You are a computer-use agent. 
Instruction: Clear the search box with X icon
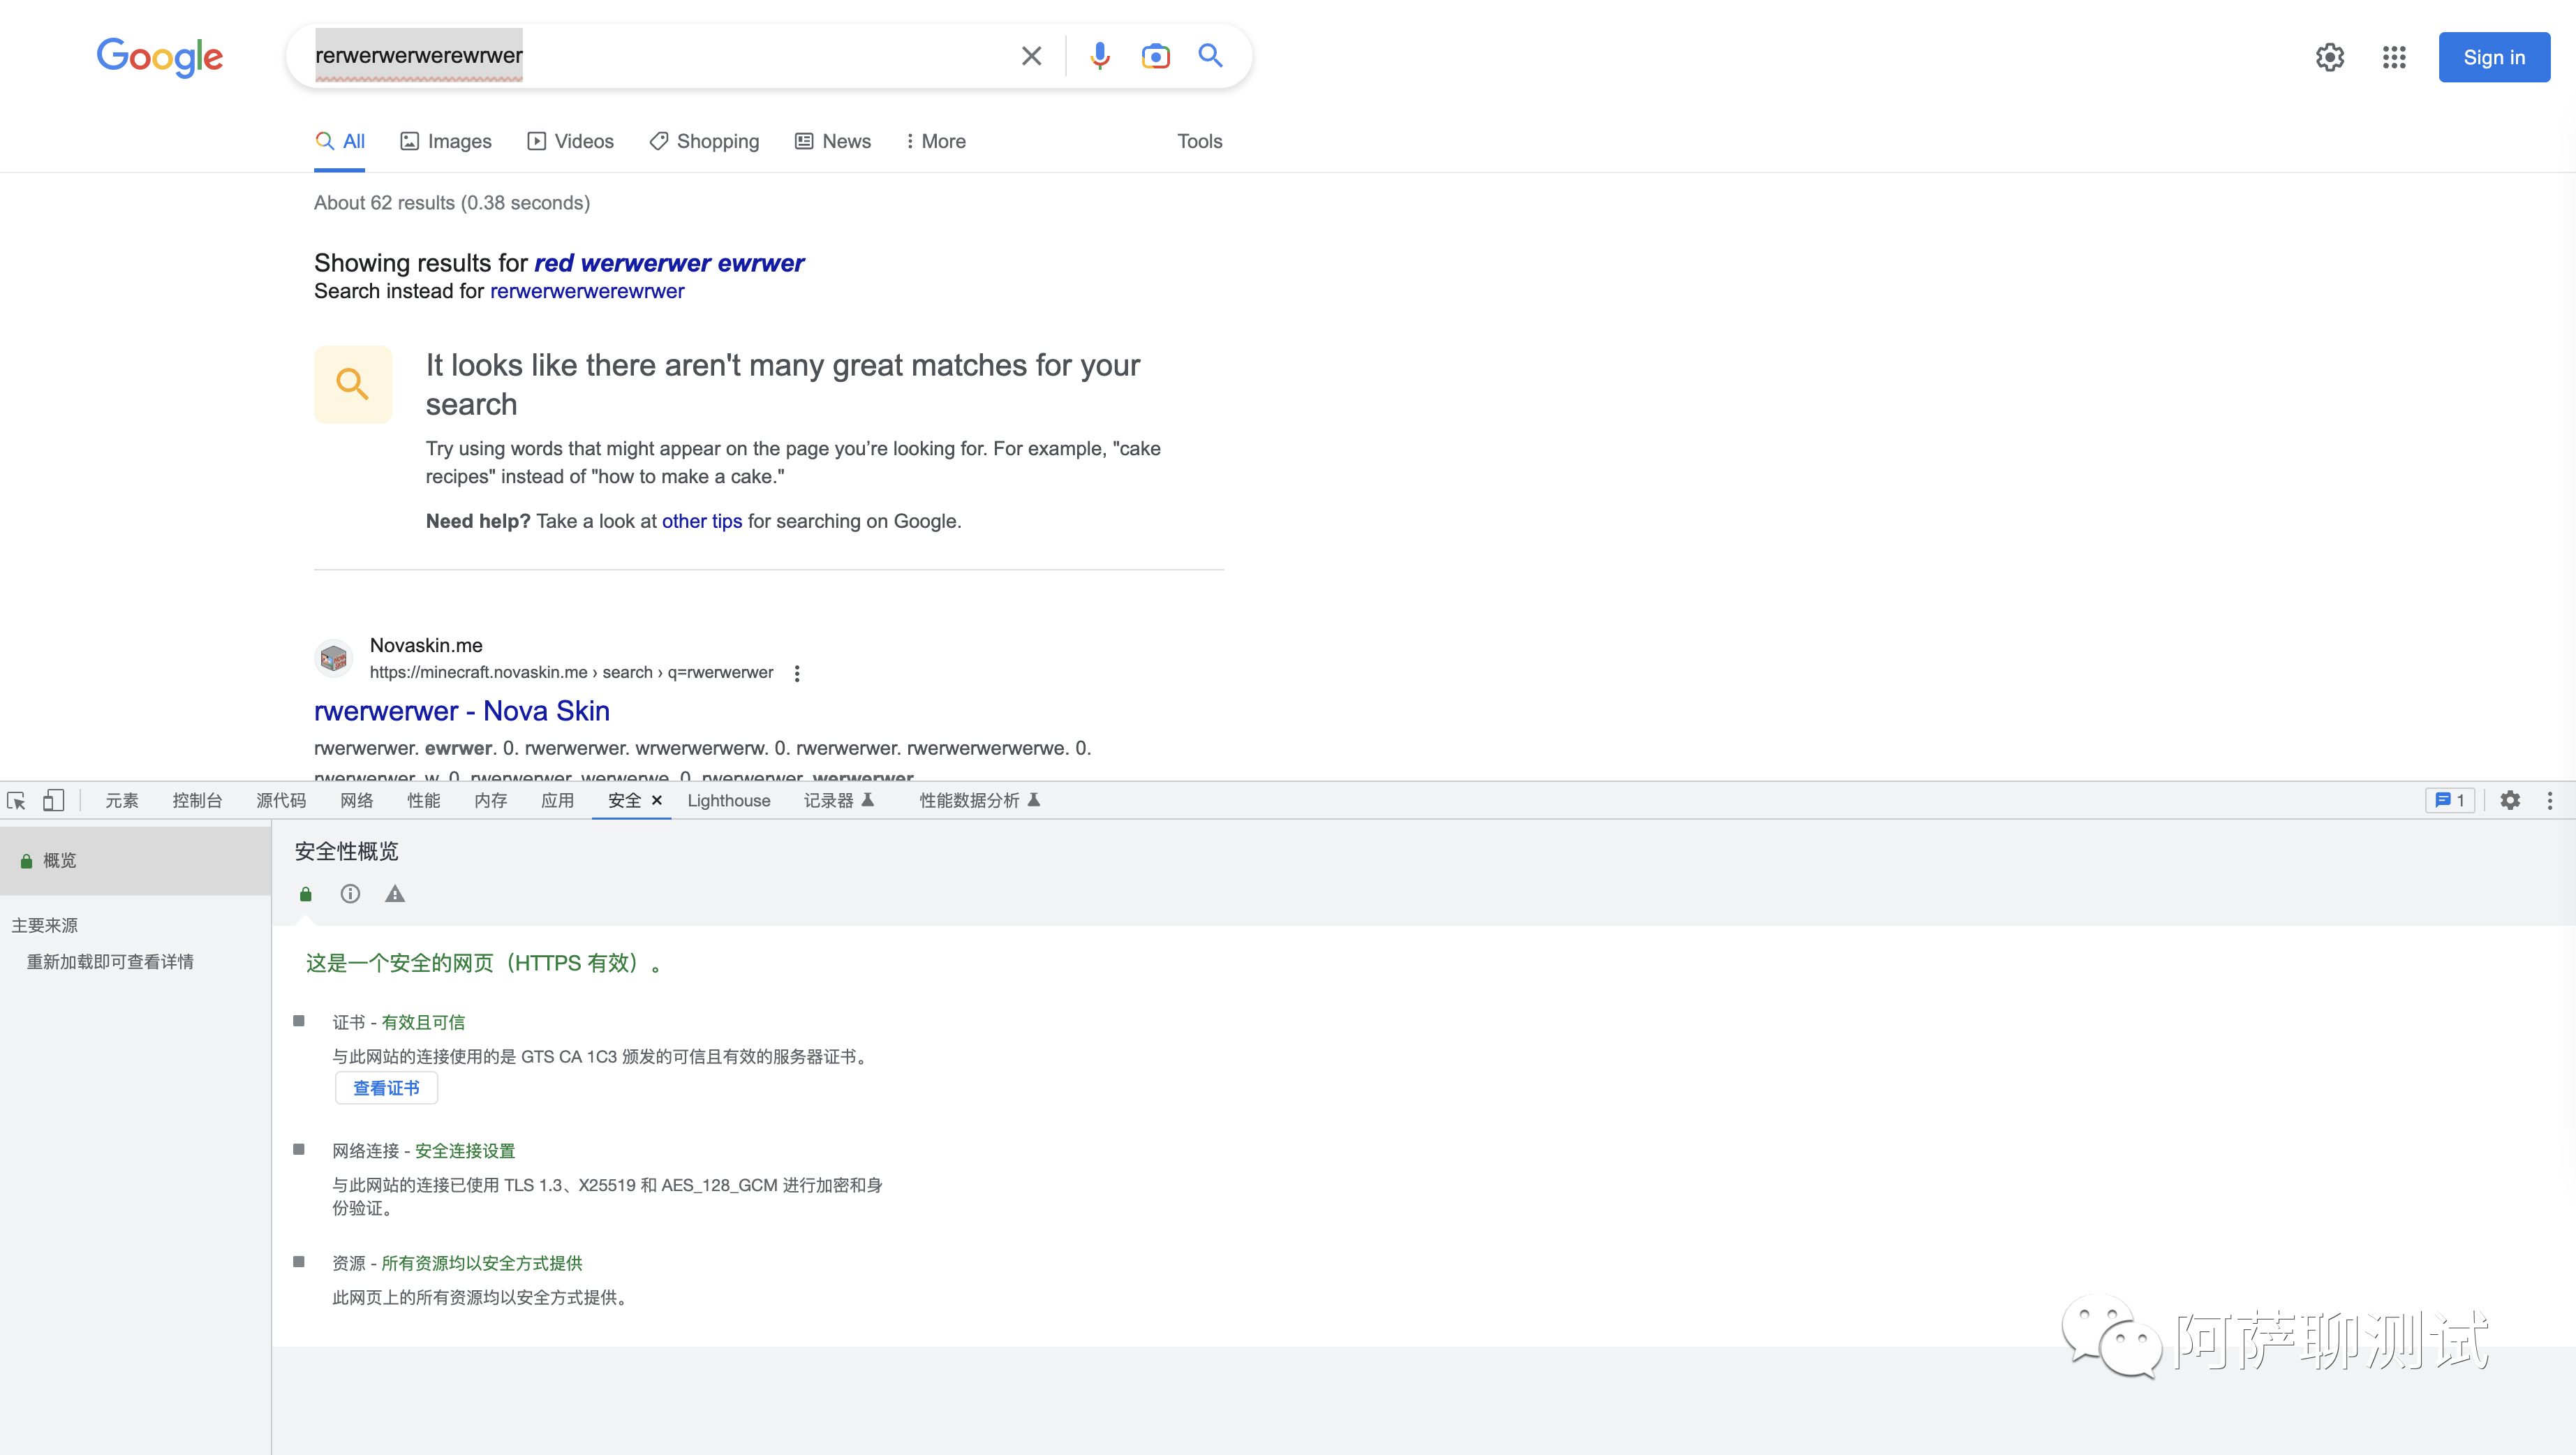[1031, 56]
